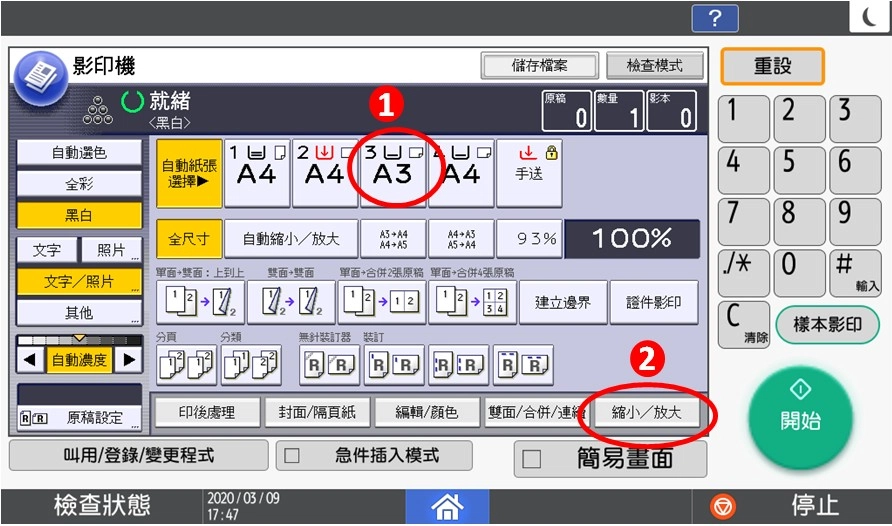892x526 pixels.
Task: Select the two-staple left side icon
Action: (x=459, y=365)
